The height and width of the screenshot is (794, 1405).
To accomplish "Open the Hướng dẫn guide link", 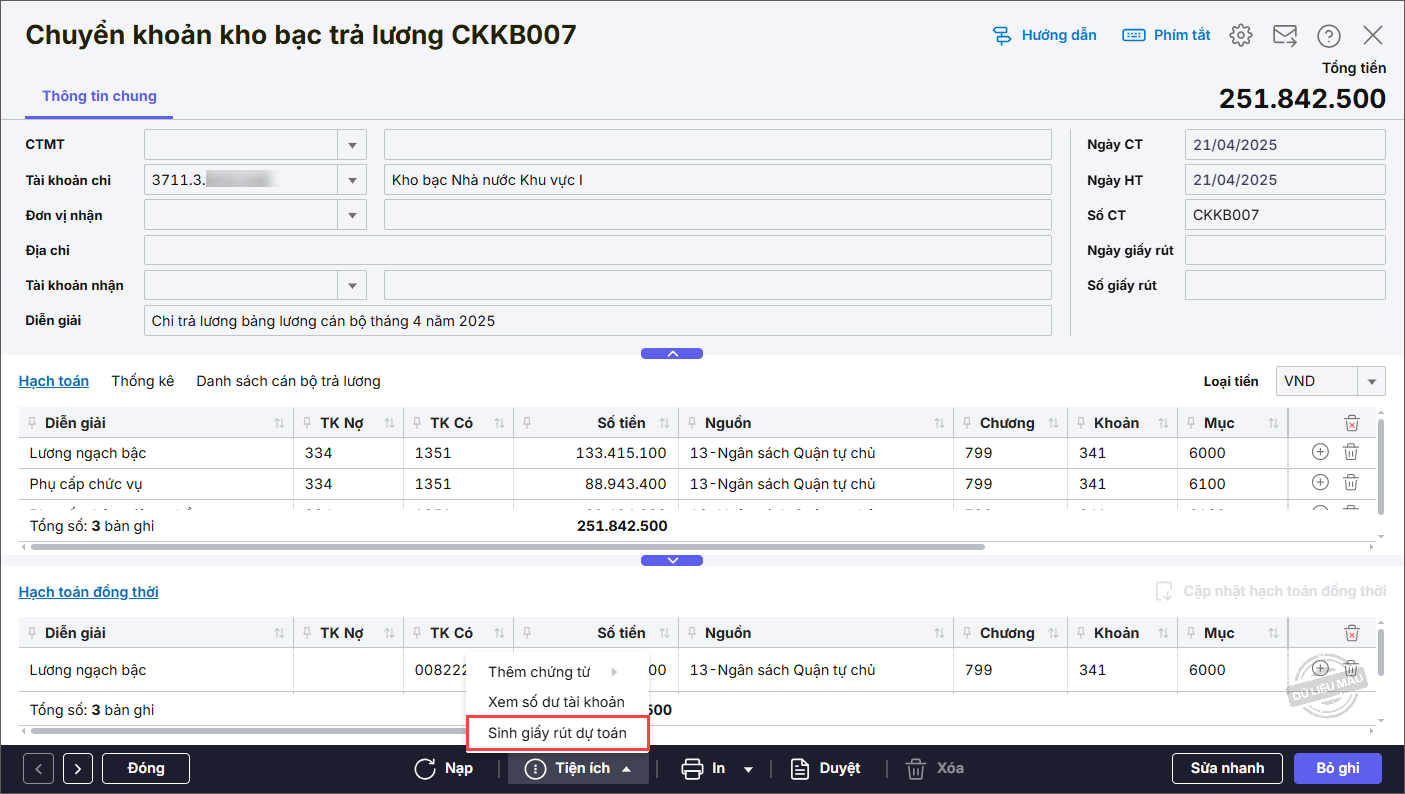I will 1045,35.
